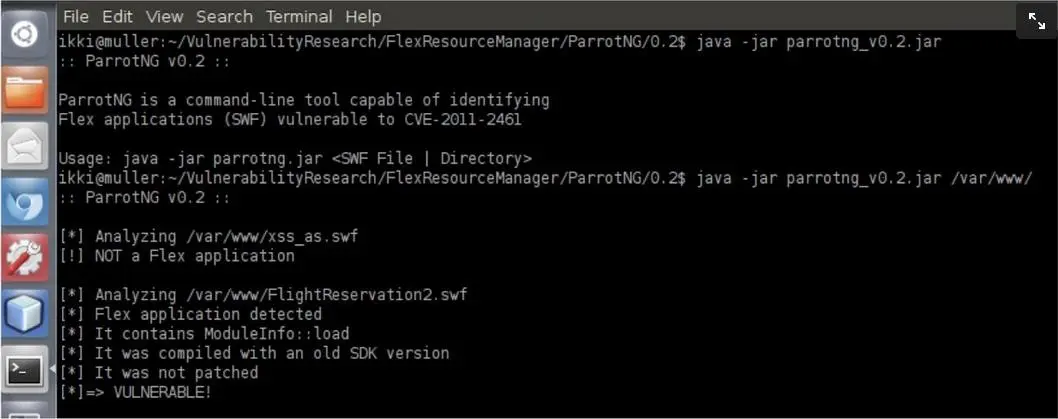
Task: Open the red settings tools application
Action: 24,258
